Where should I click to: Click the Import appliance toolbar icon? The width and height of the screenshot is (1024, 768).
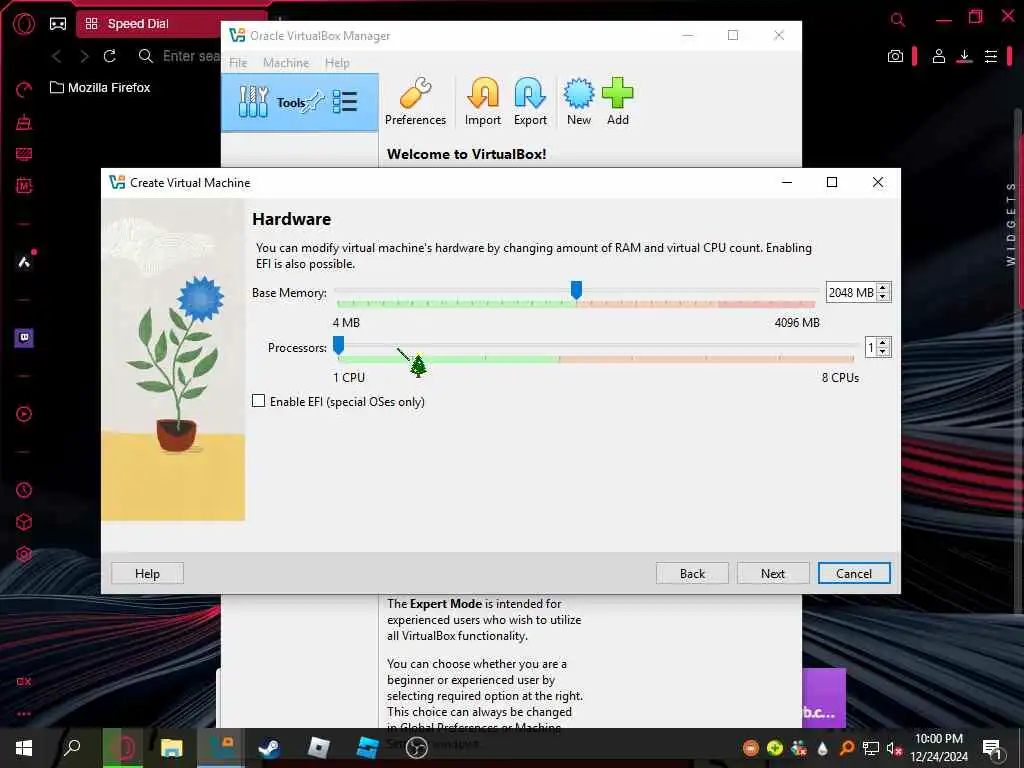(x=483, y=102)
